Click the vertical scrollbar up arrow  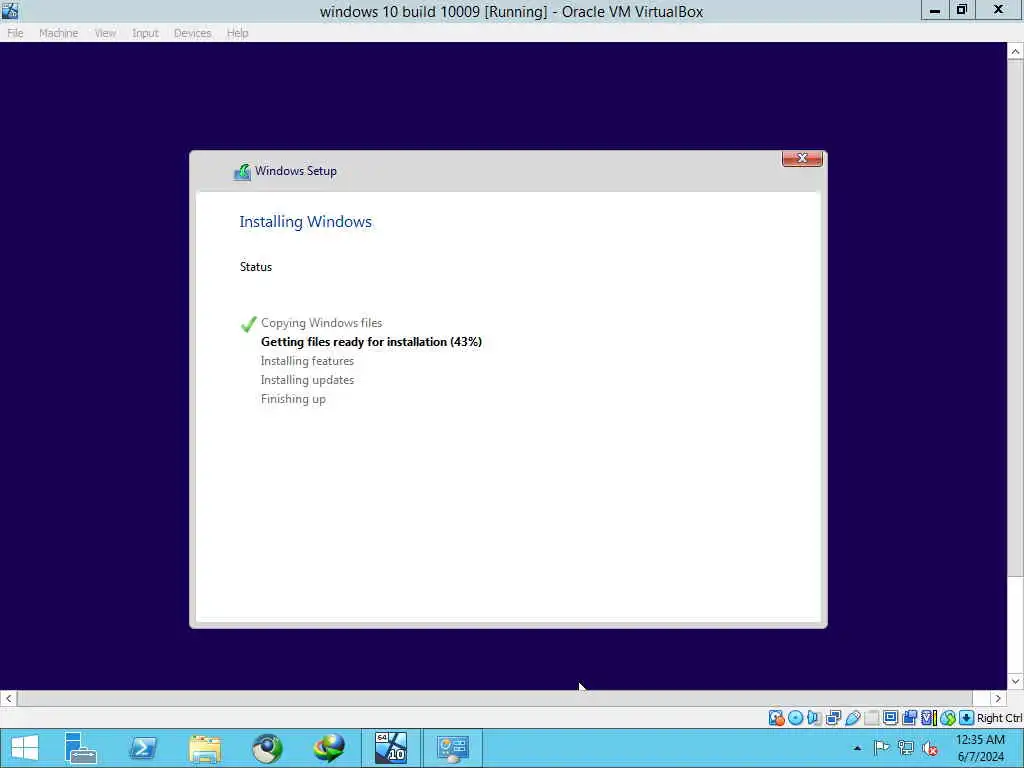point(1015,52)
